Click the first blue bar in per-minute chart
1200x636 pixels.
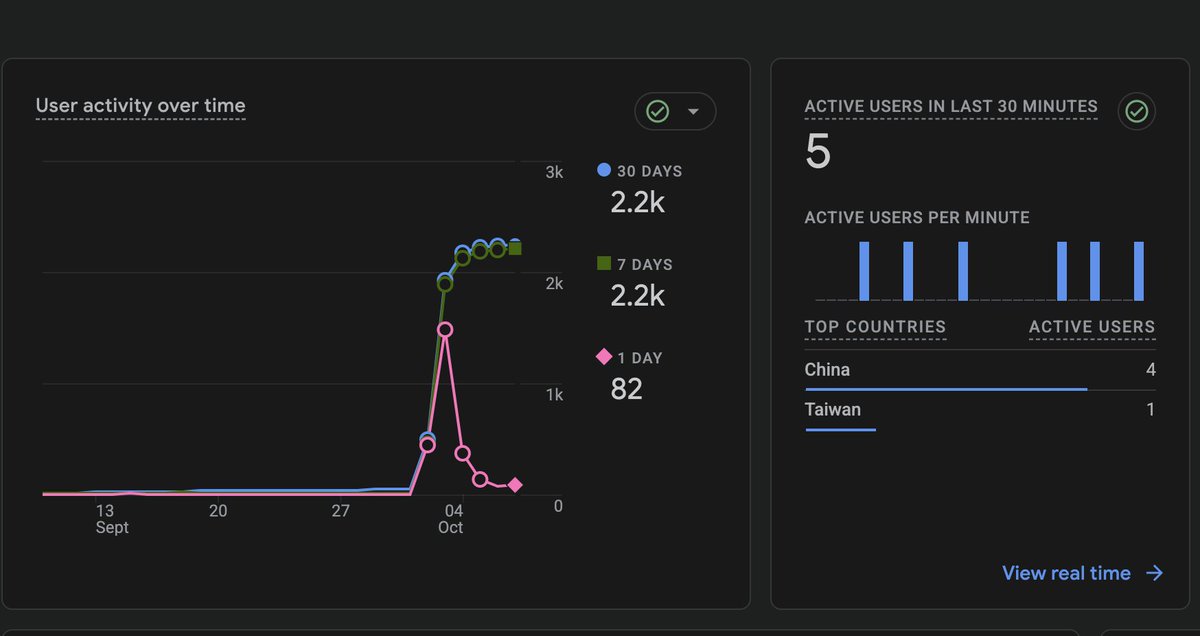(x=864, y=271)
